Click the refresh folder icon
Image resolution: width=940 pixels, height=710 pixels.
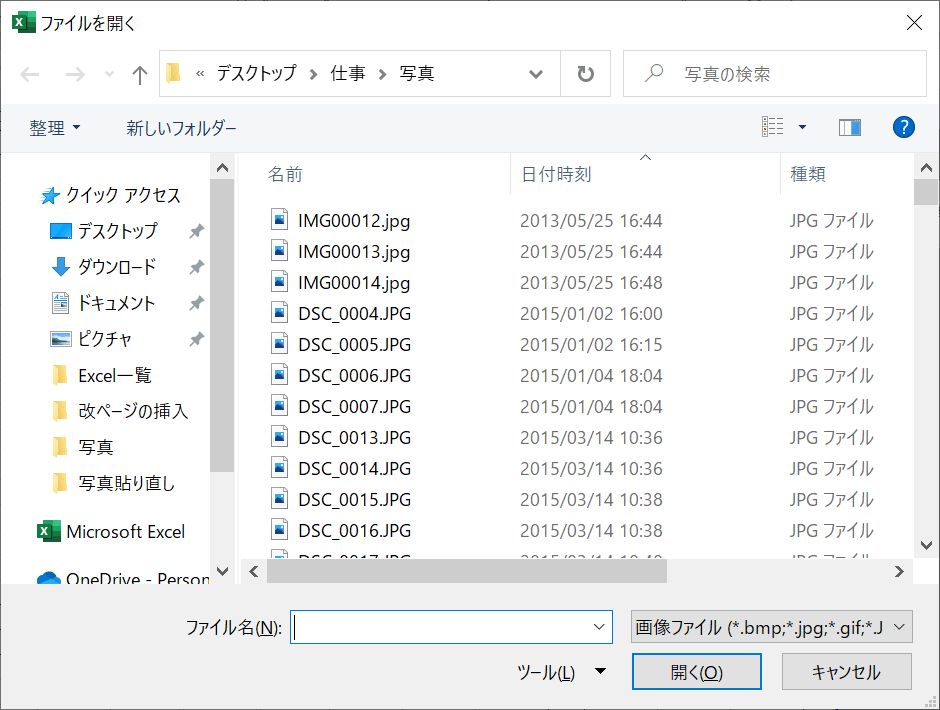586,74
